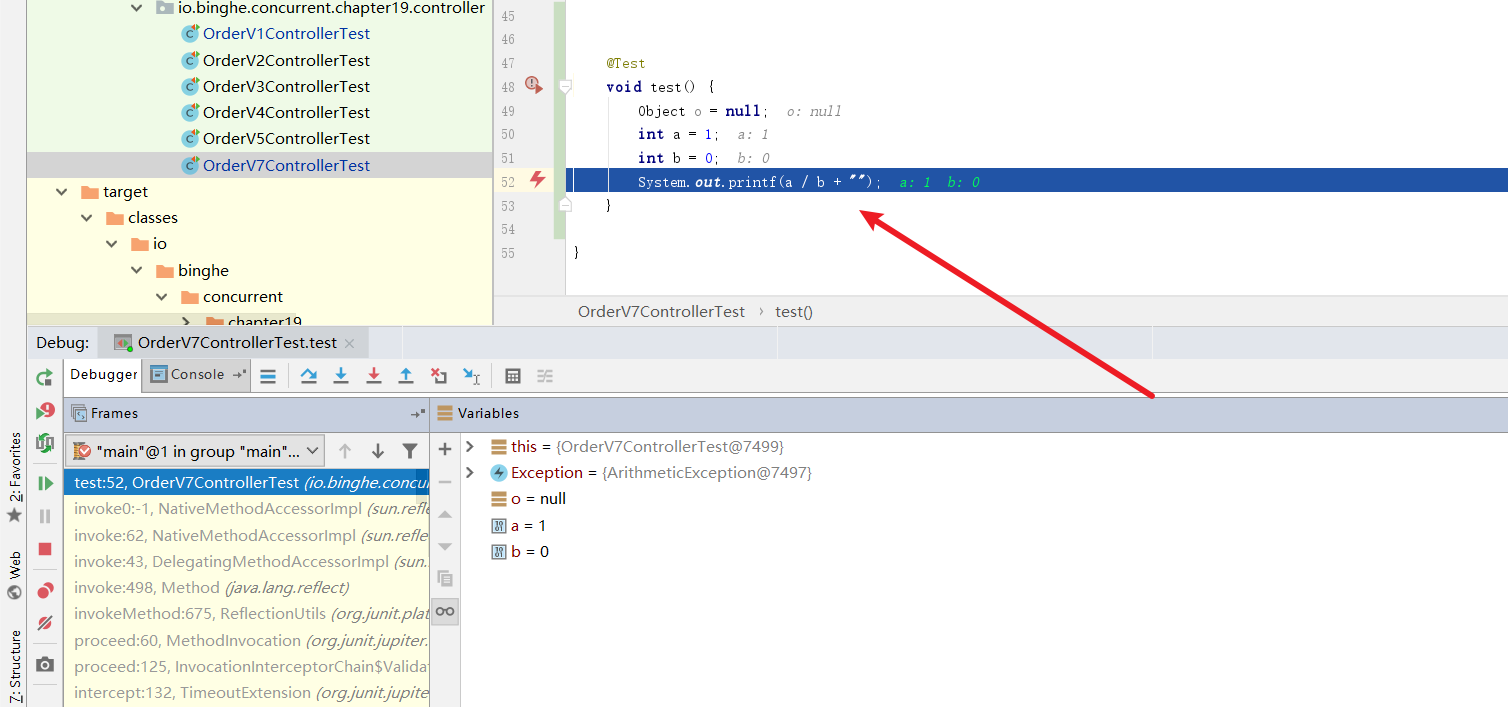Select the Debugger tab

(x=104, y=375)
